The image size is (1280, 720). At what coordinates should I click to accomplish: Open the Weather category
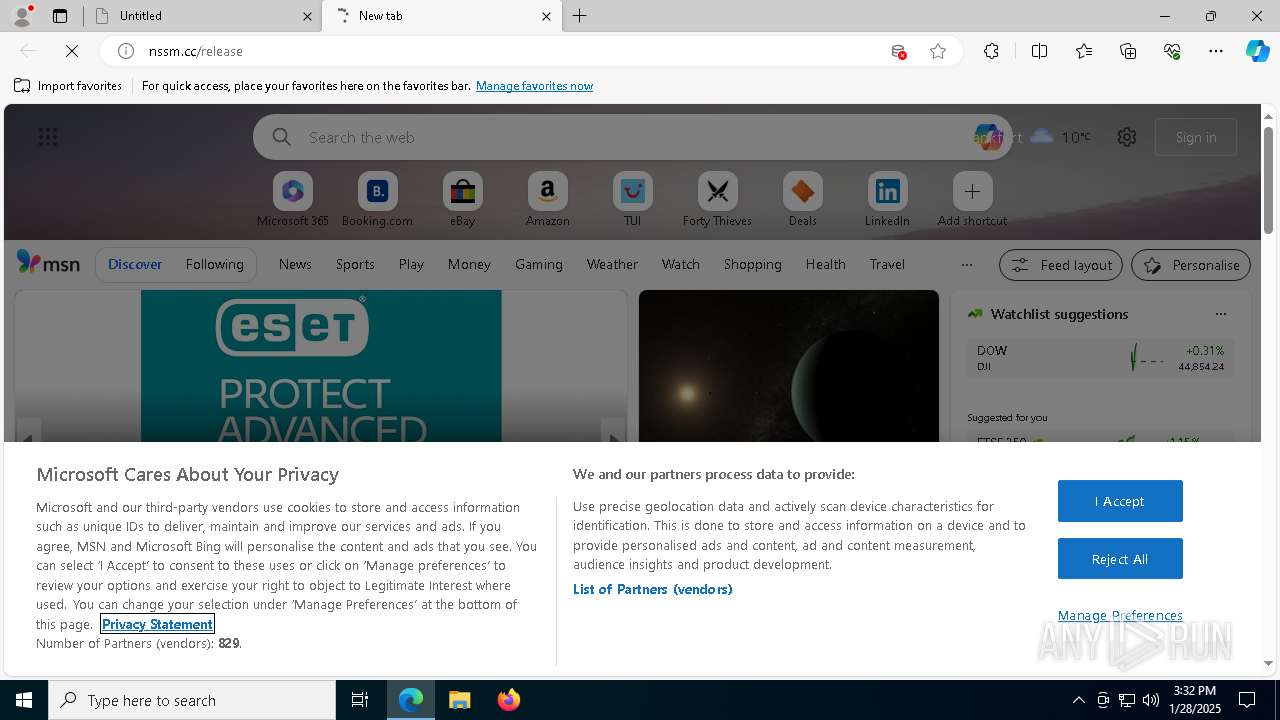click(612, 264)
